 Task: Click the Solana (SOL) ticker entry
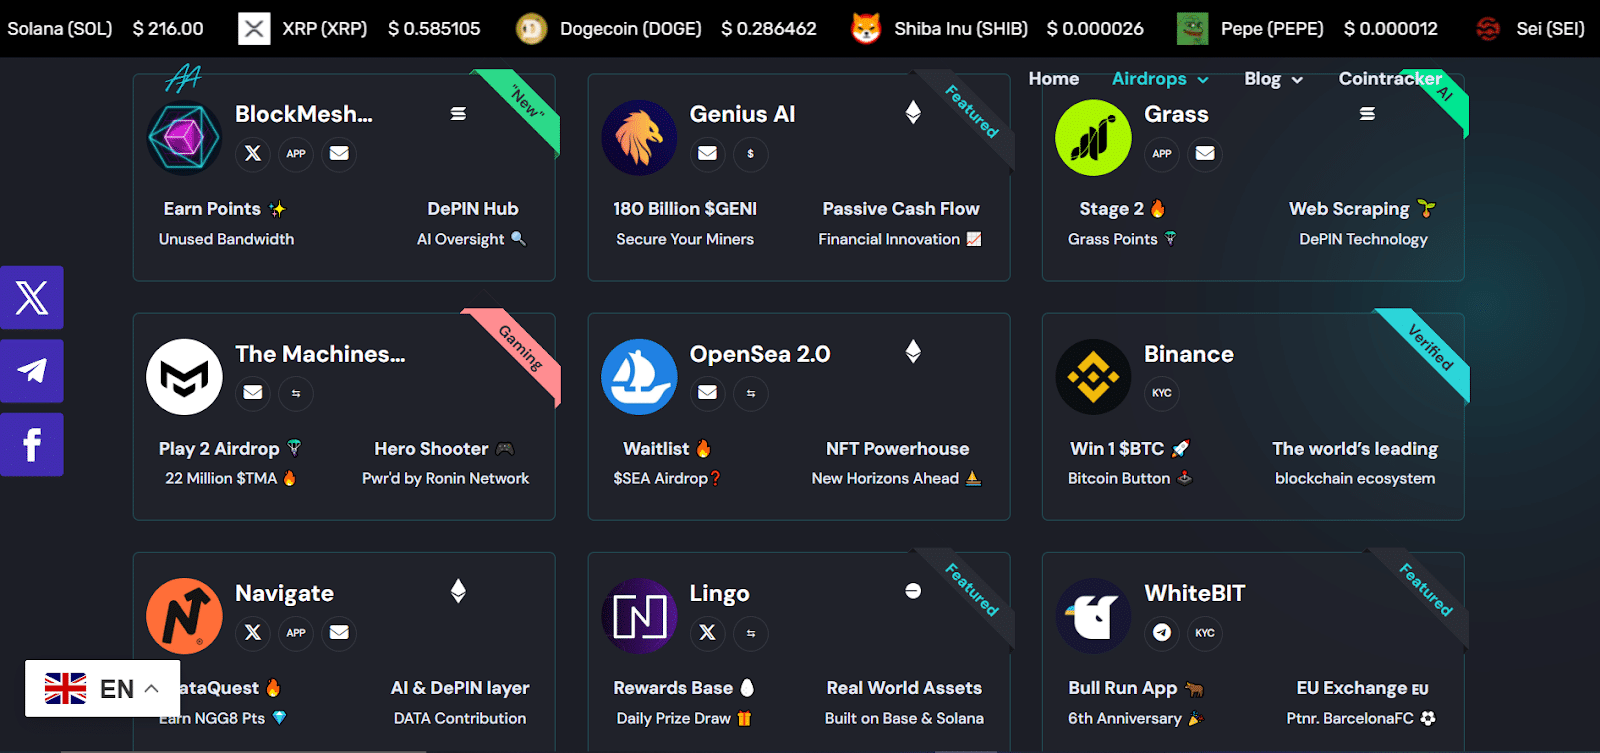point(105,29)
